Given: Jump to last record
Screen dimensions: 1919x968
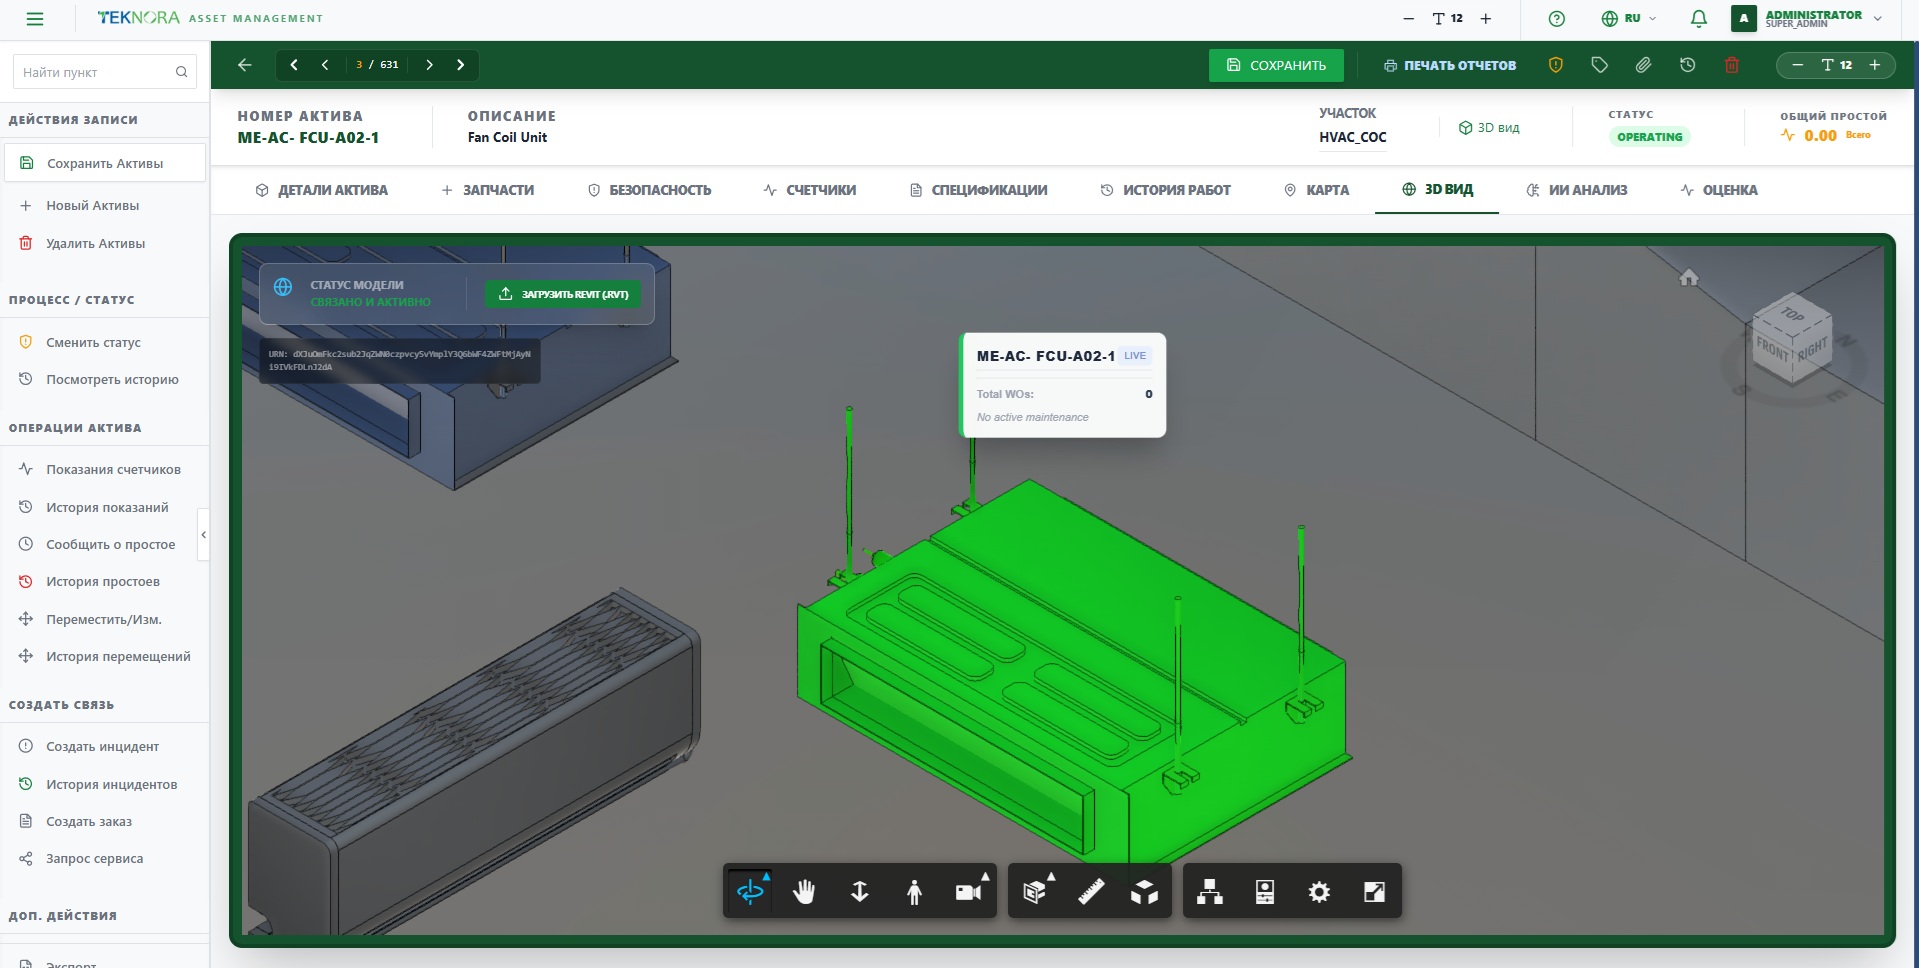Looking at the screenshot, I should [x=460, y=65].
